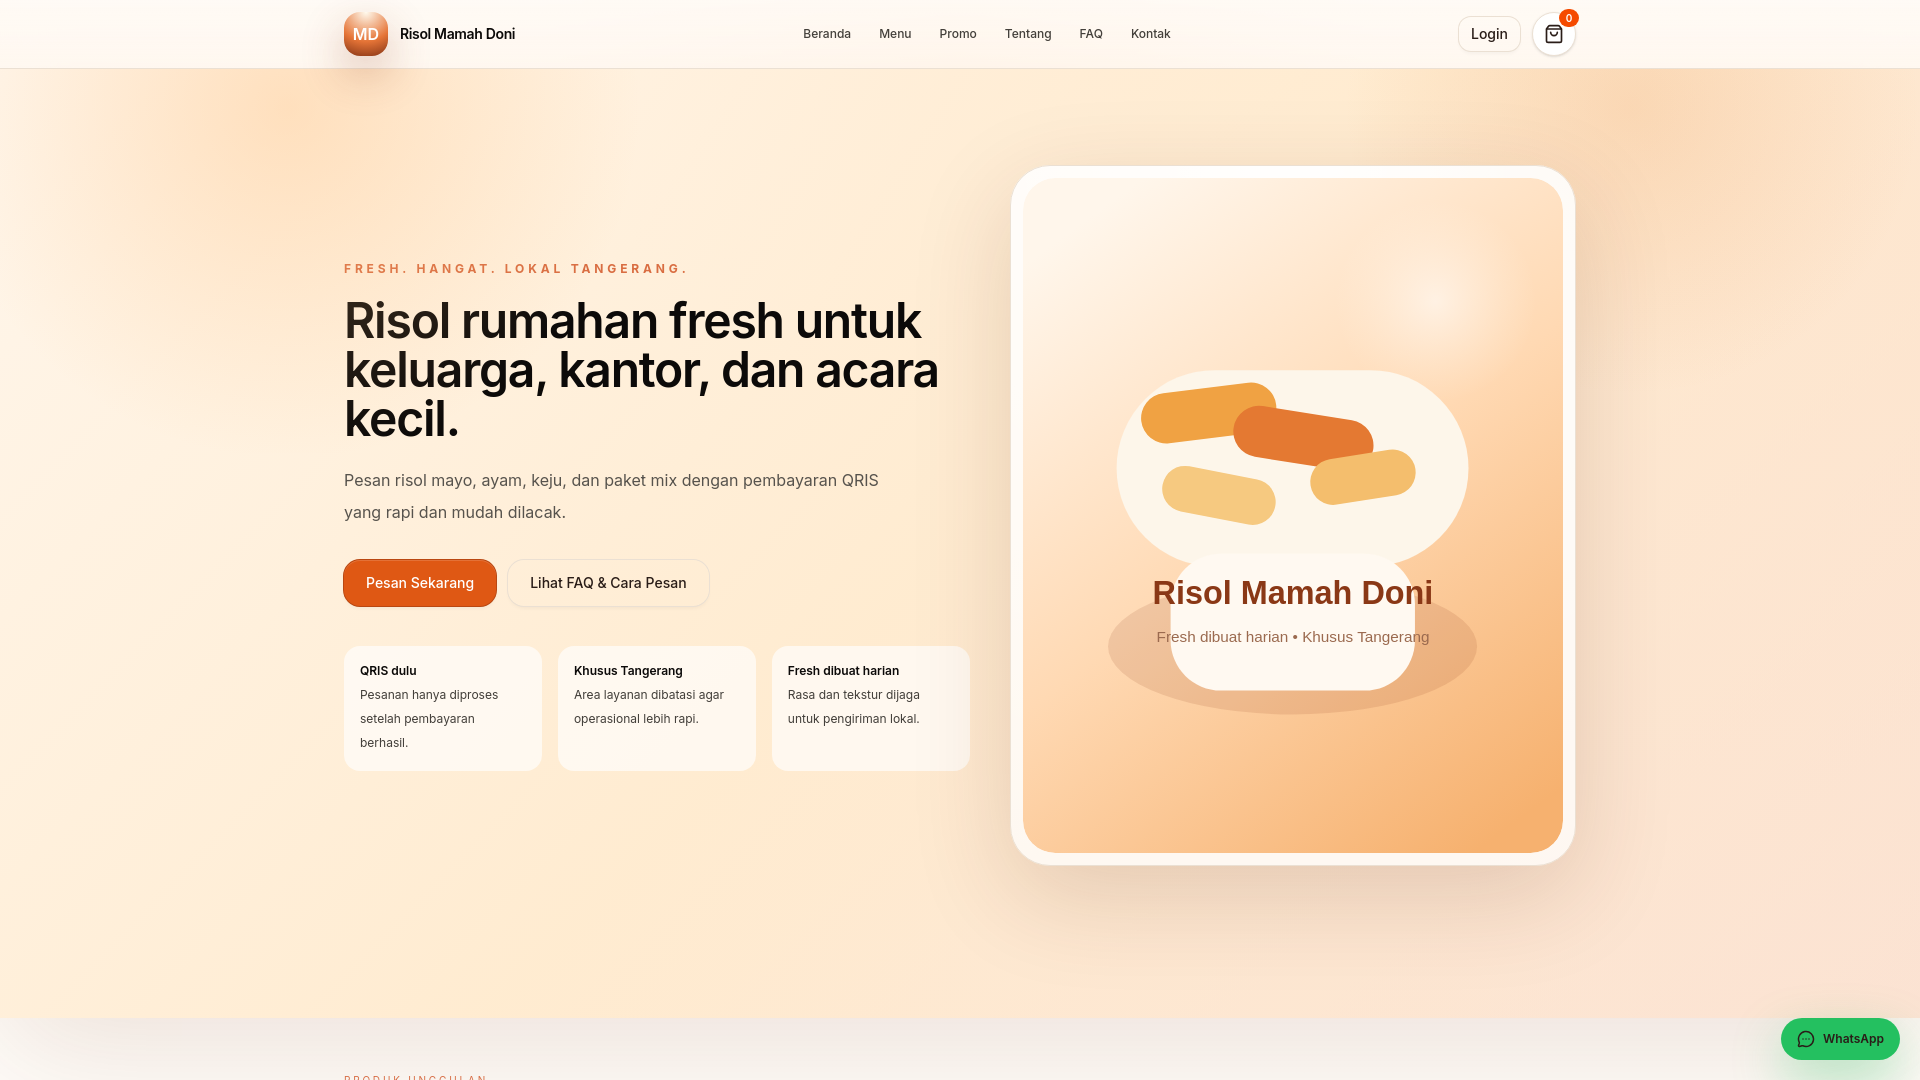Open the FAQ navigation link
The width and height of the screenshot is (1920, 1080).
pyautogui.click(x=1091, y=34)
